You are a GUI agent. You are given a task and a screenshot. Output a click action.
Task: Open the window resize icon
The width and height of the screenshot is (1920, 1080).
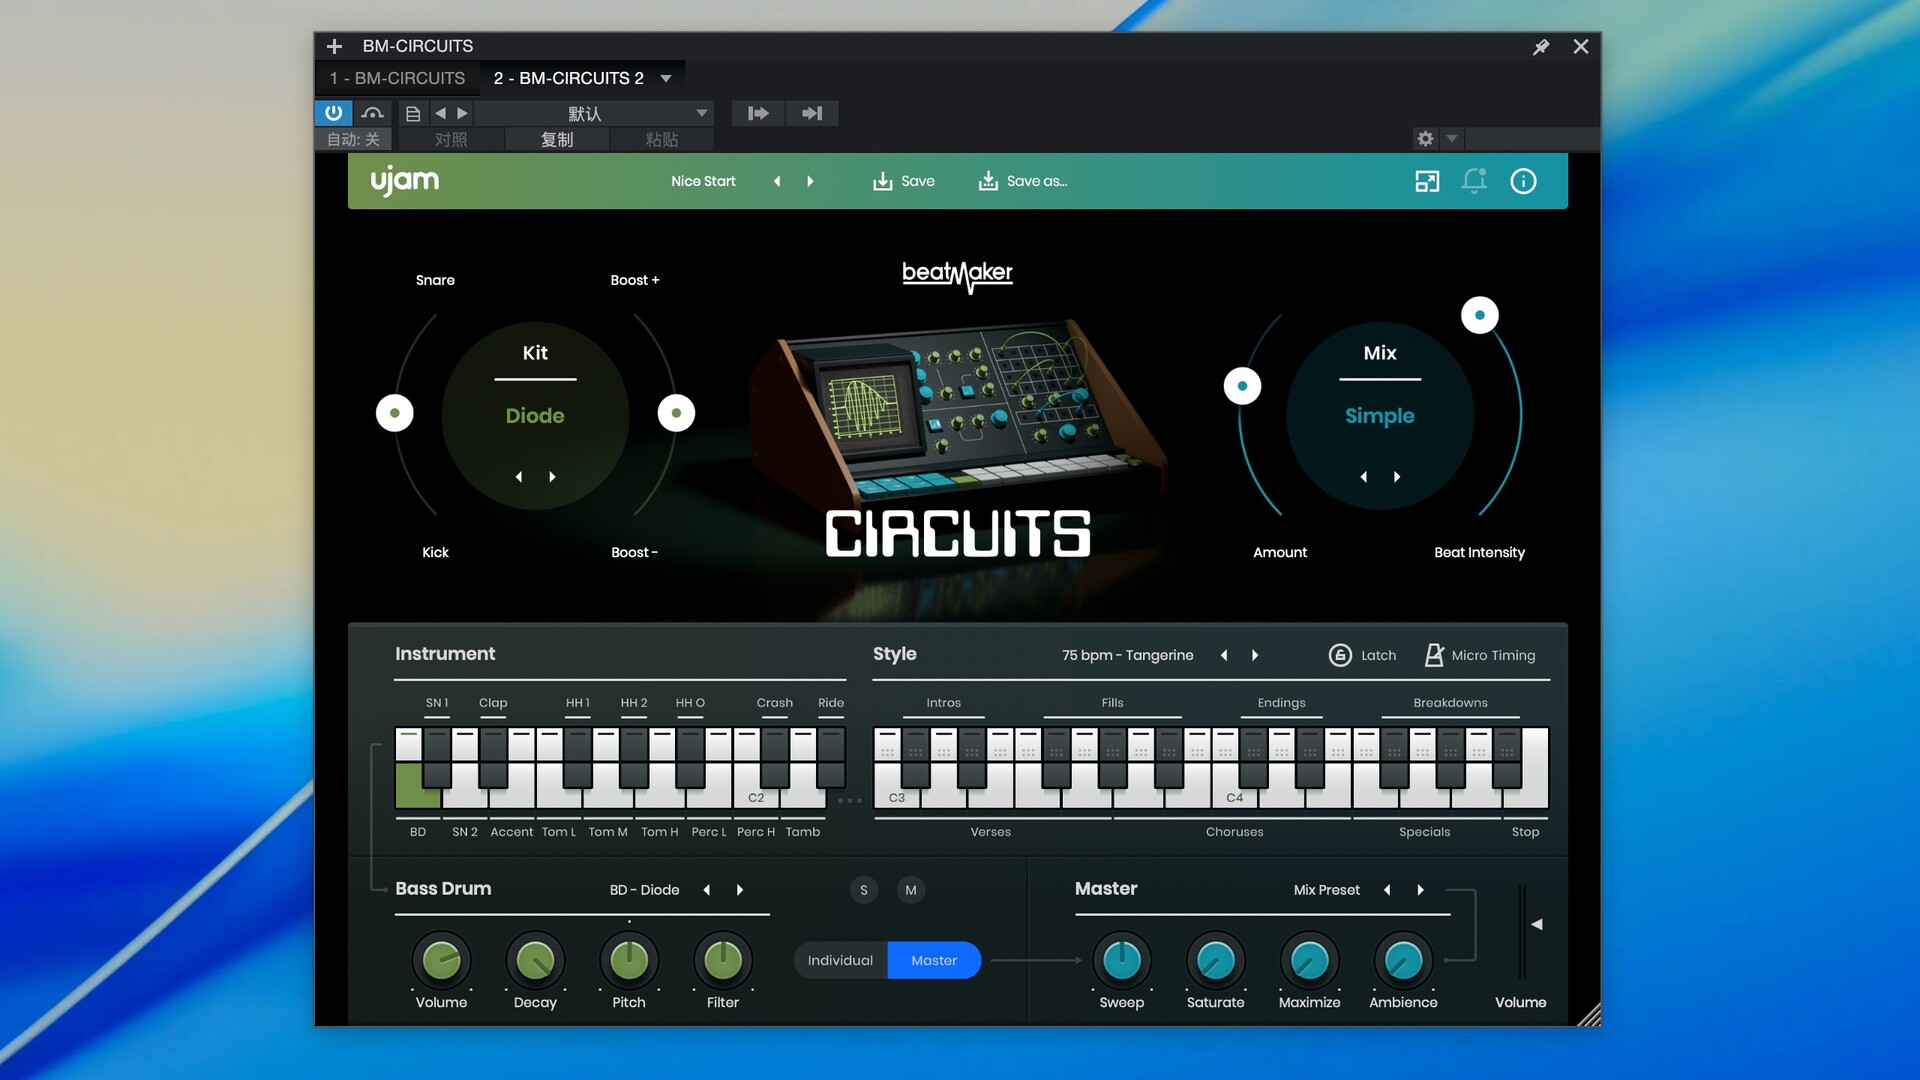tap(1427, 181)
